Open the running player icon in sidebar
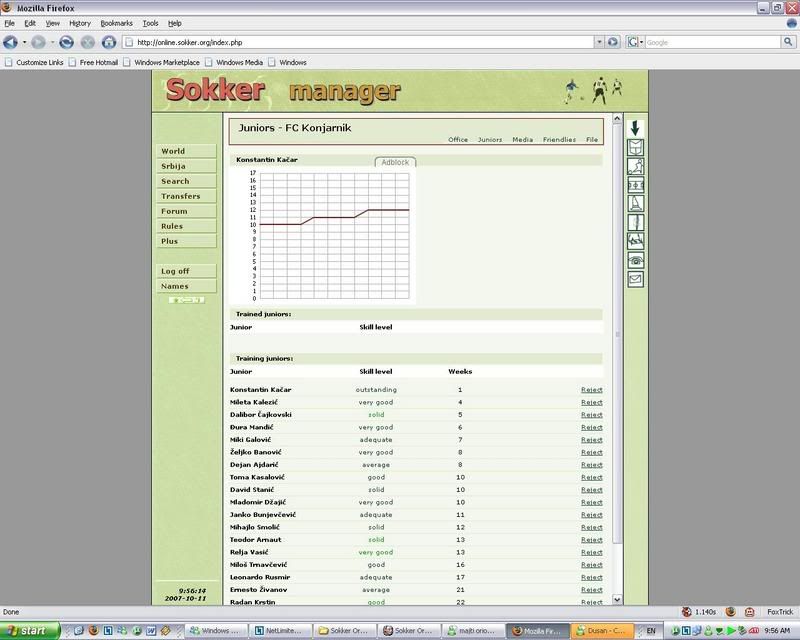Image resolution: width=800 pixels, height=640 pixels. pyautogui.click(x=635, y=166)
